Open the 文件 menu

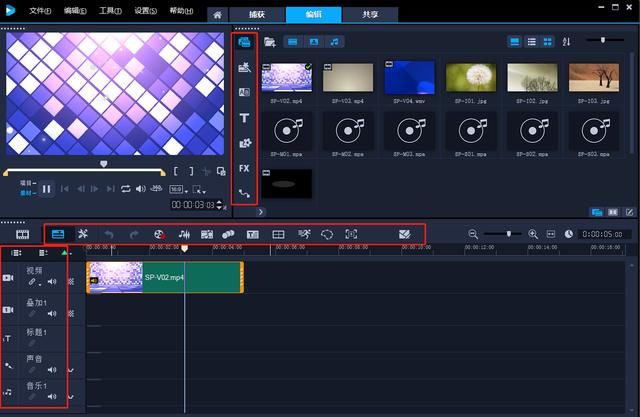pos(39,11)
